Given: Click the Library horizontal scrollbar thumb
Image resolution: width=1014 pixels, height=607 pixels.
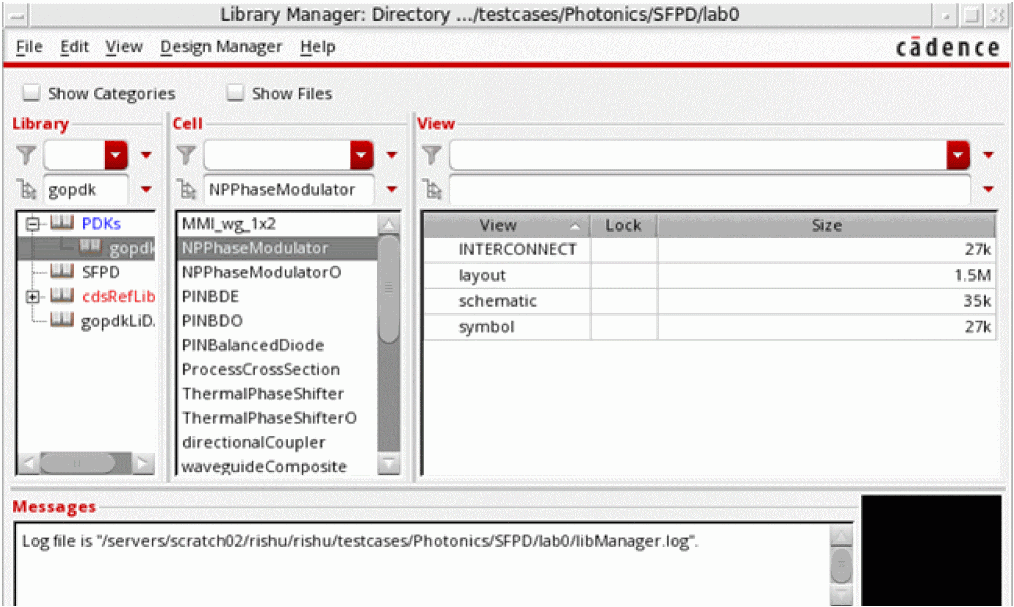Looking at the screenshot, I should coord(78,463).
